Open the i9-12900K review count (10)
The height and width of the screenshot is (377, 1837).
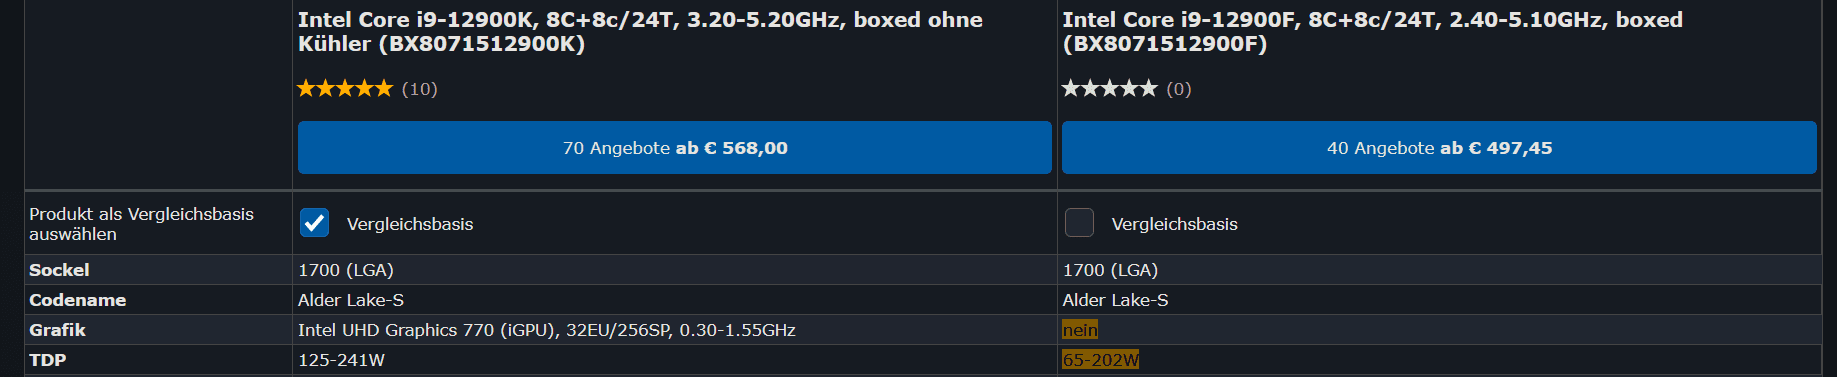pyautogui.click(x=419, y=89)
